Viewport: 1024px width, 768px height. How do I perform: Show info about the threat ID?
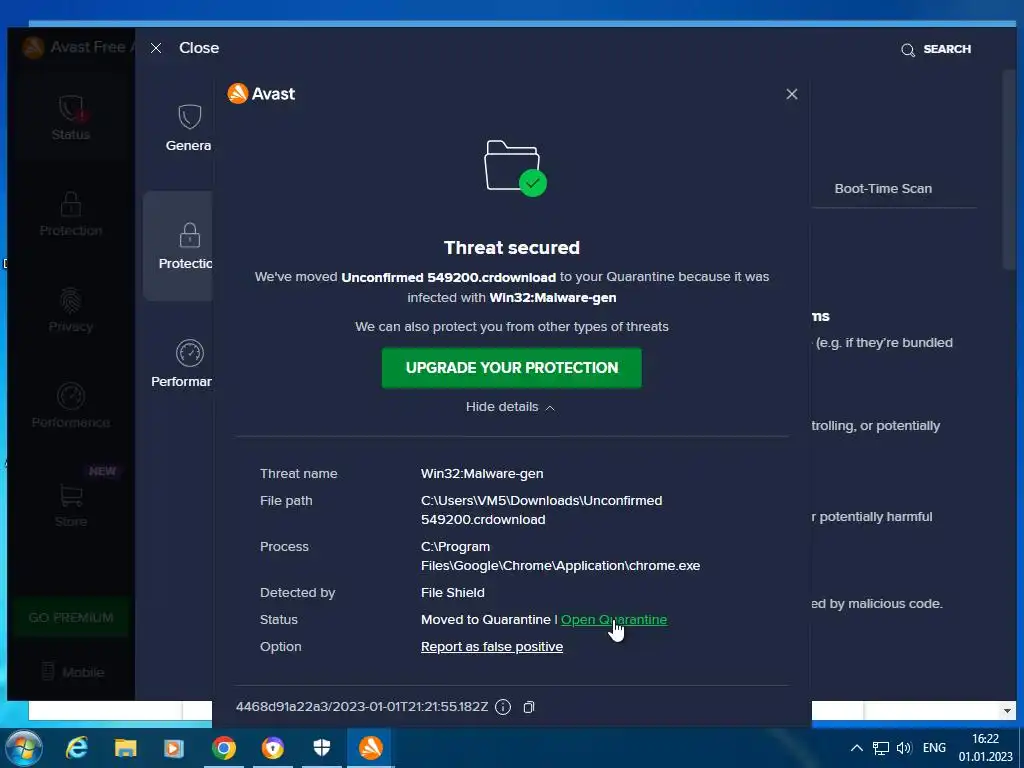pyautogui.click(x=503, y=707)
